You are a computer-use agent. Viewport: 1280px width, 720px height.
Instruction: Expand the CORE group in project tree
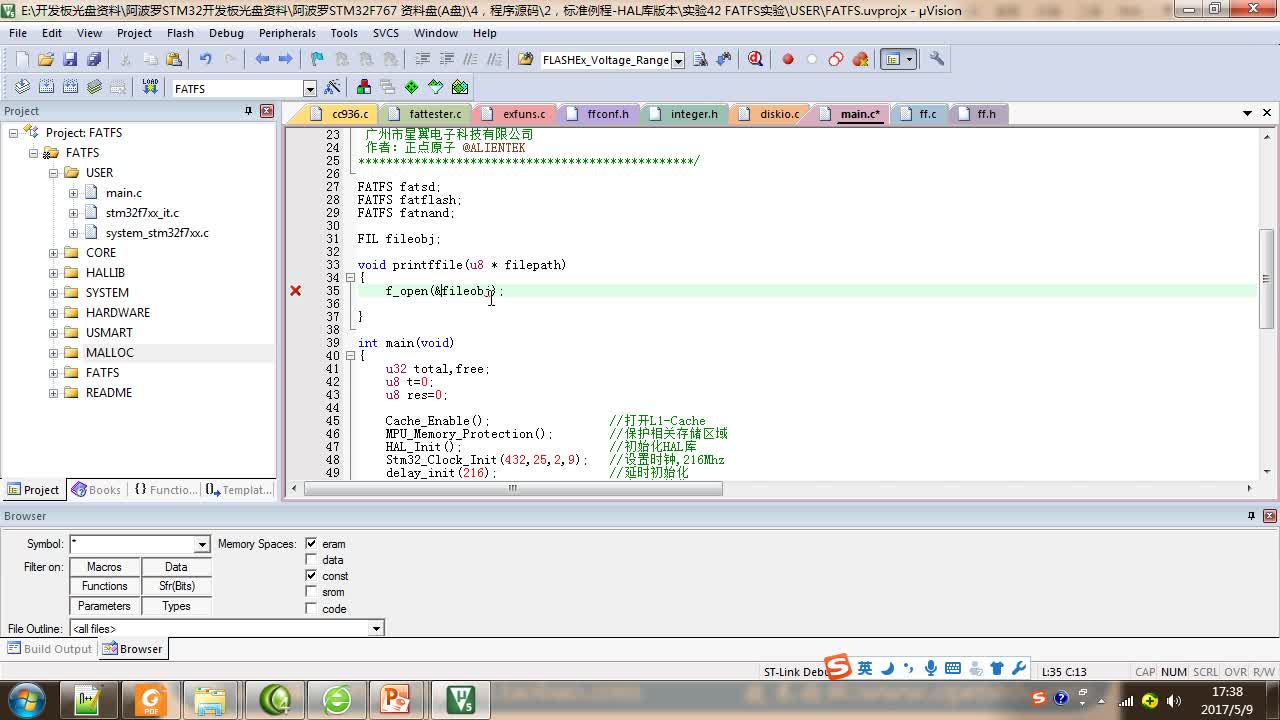coord(53,253)
